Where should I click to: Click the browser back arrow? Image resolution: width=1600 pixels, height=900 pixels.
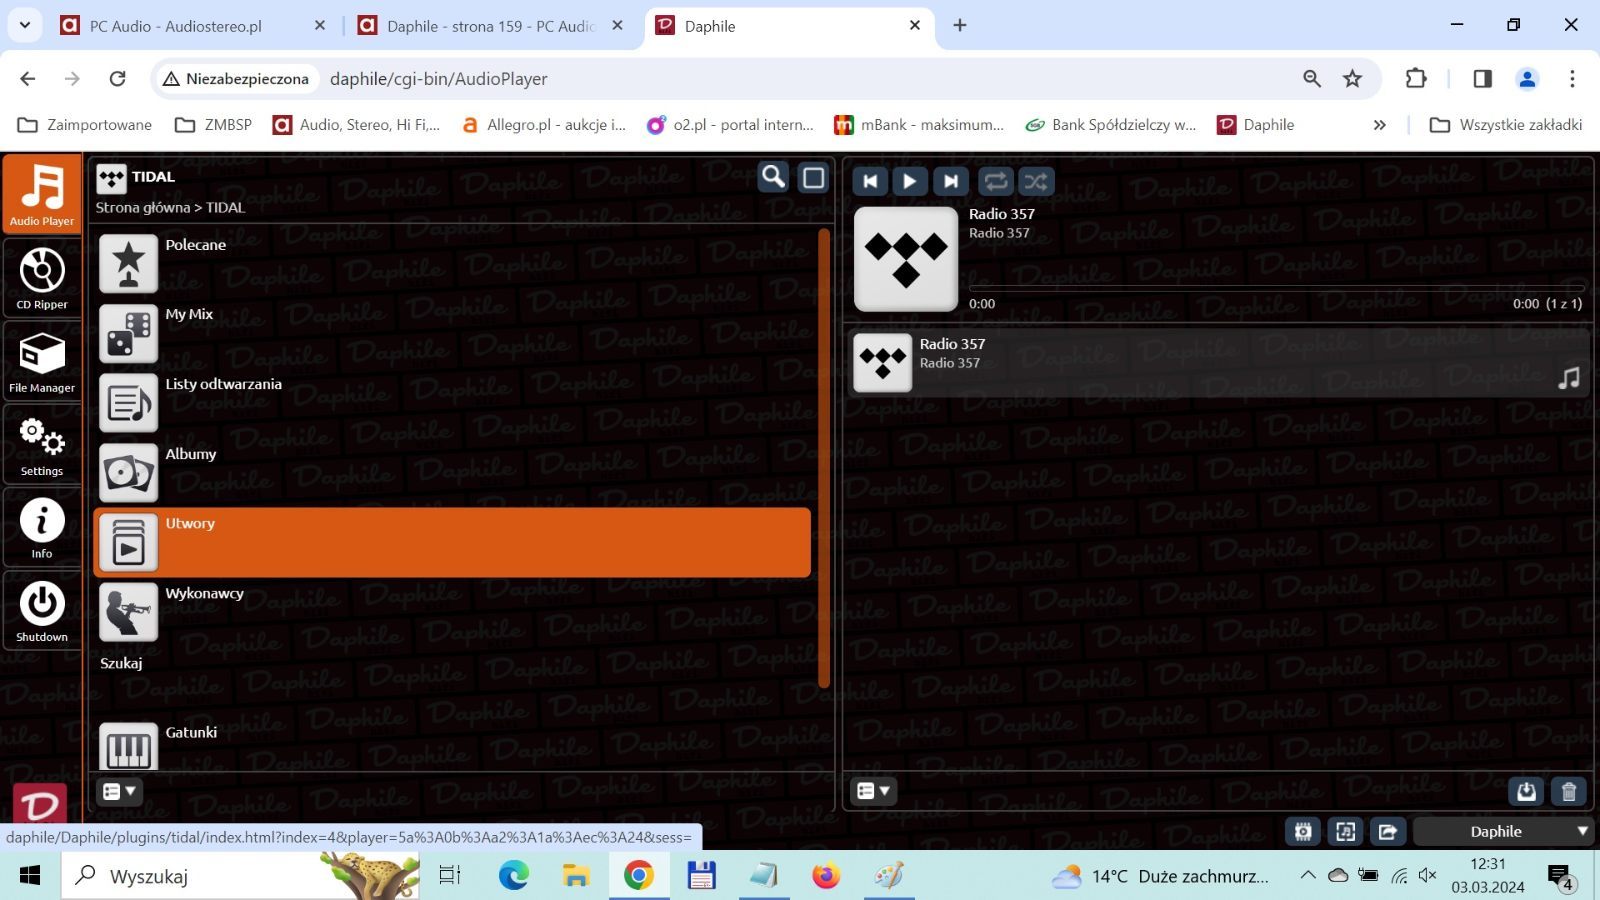point(28,78)
